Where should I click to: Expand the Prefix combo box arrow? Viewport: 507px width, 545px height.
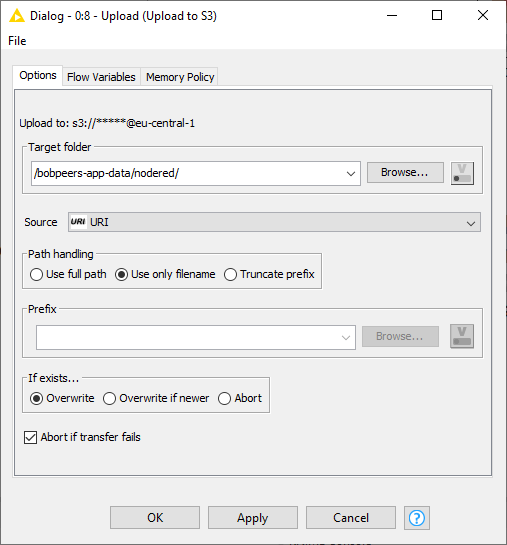346,337
